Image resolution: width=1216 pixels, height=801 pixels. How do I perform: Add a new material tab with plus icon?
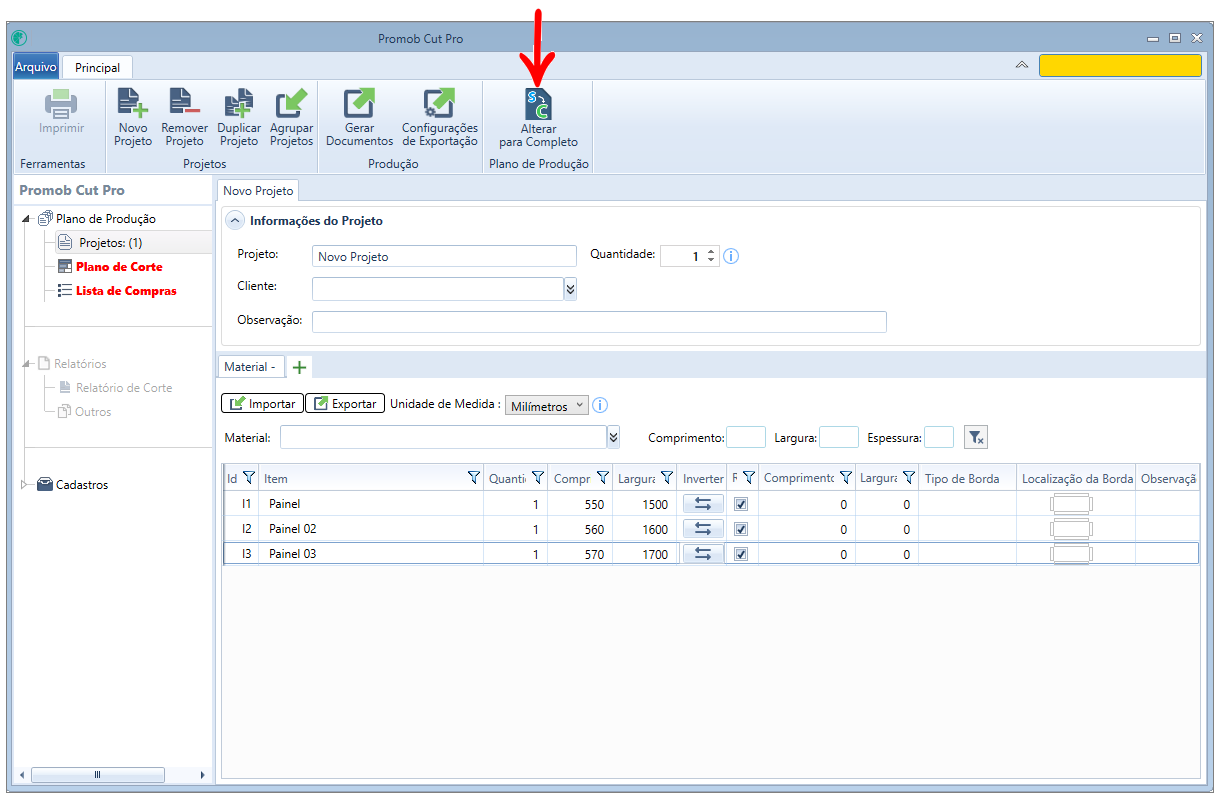point(299,367)
